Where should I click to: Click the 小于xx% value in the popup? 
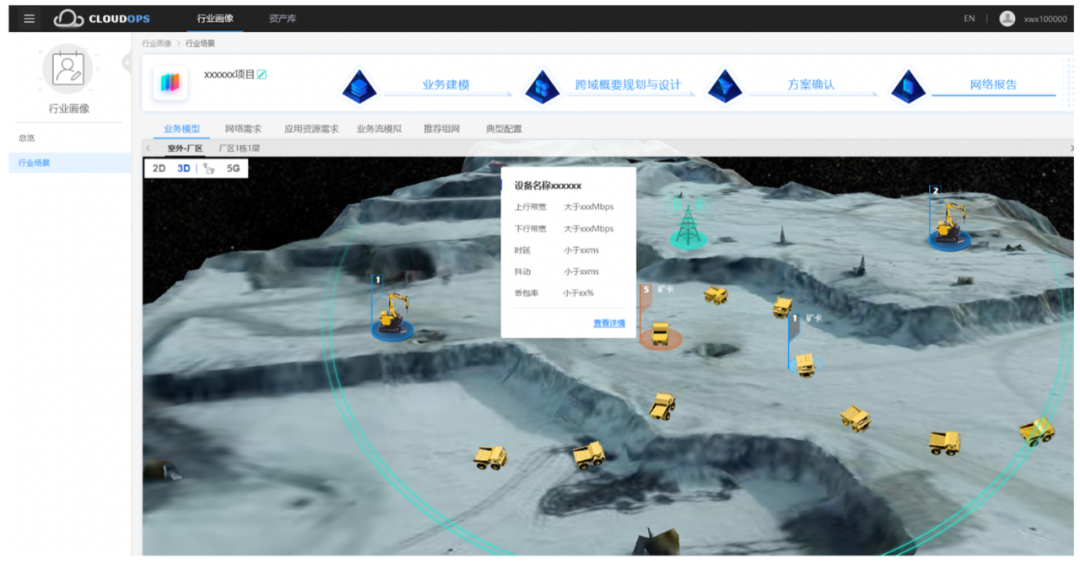tap(578, 293)
